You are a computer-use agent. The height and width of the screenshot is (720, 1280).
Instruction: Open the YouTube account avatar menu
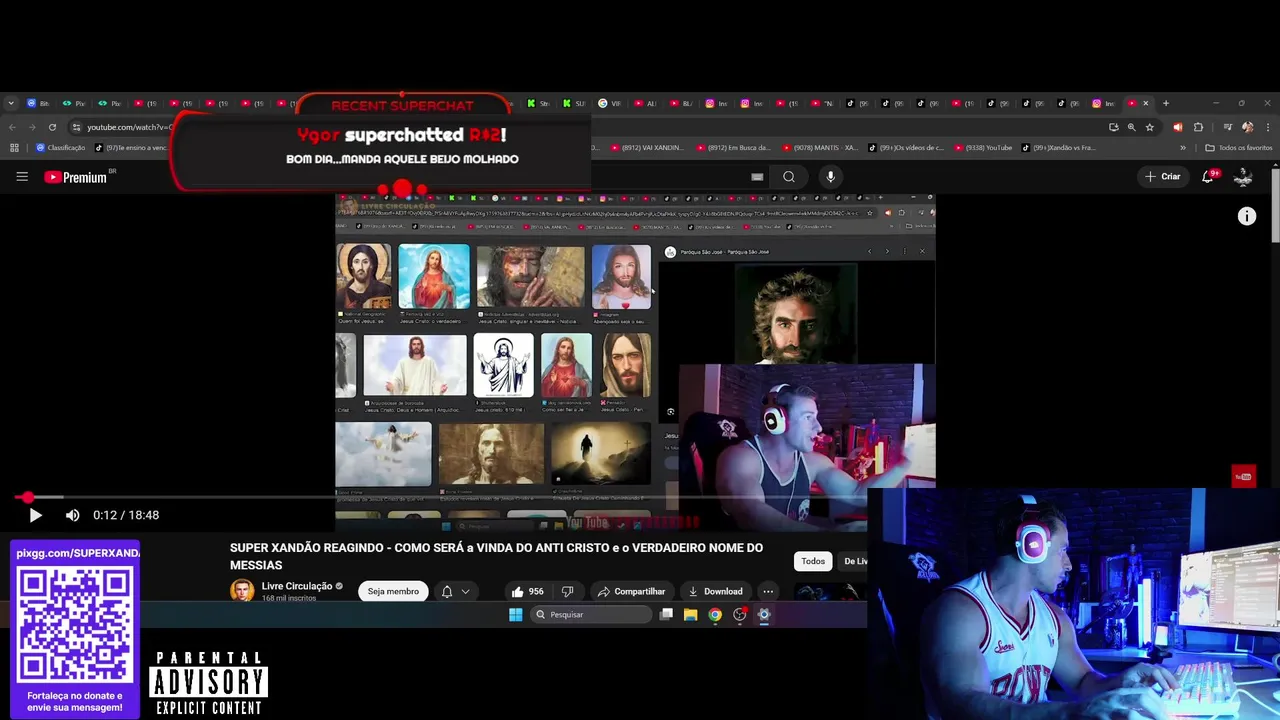point(1243,177)
